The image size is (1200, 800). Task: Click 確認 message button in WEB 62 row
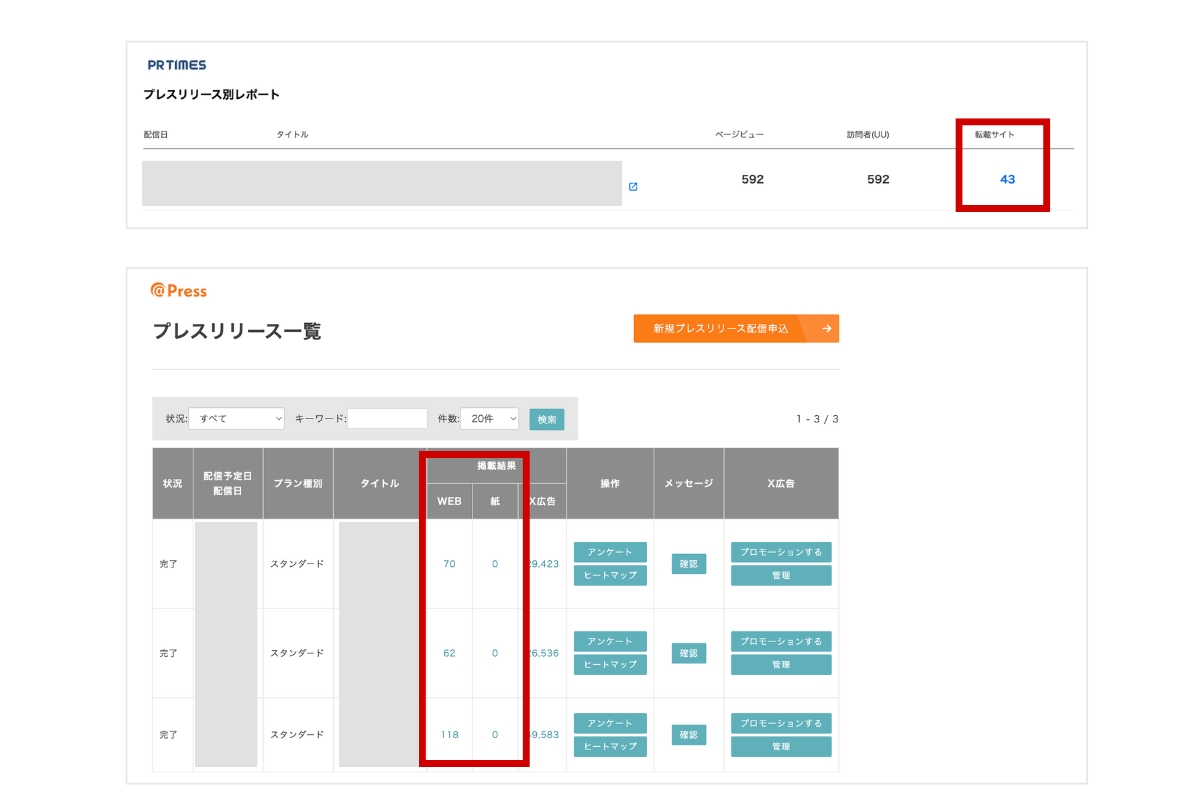click(689, 653)
